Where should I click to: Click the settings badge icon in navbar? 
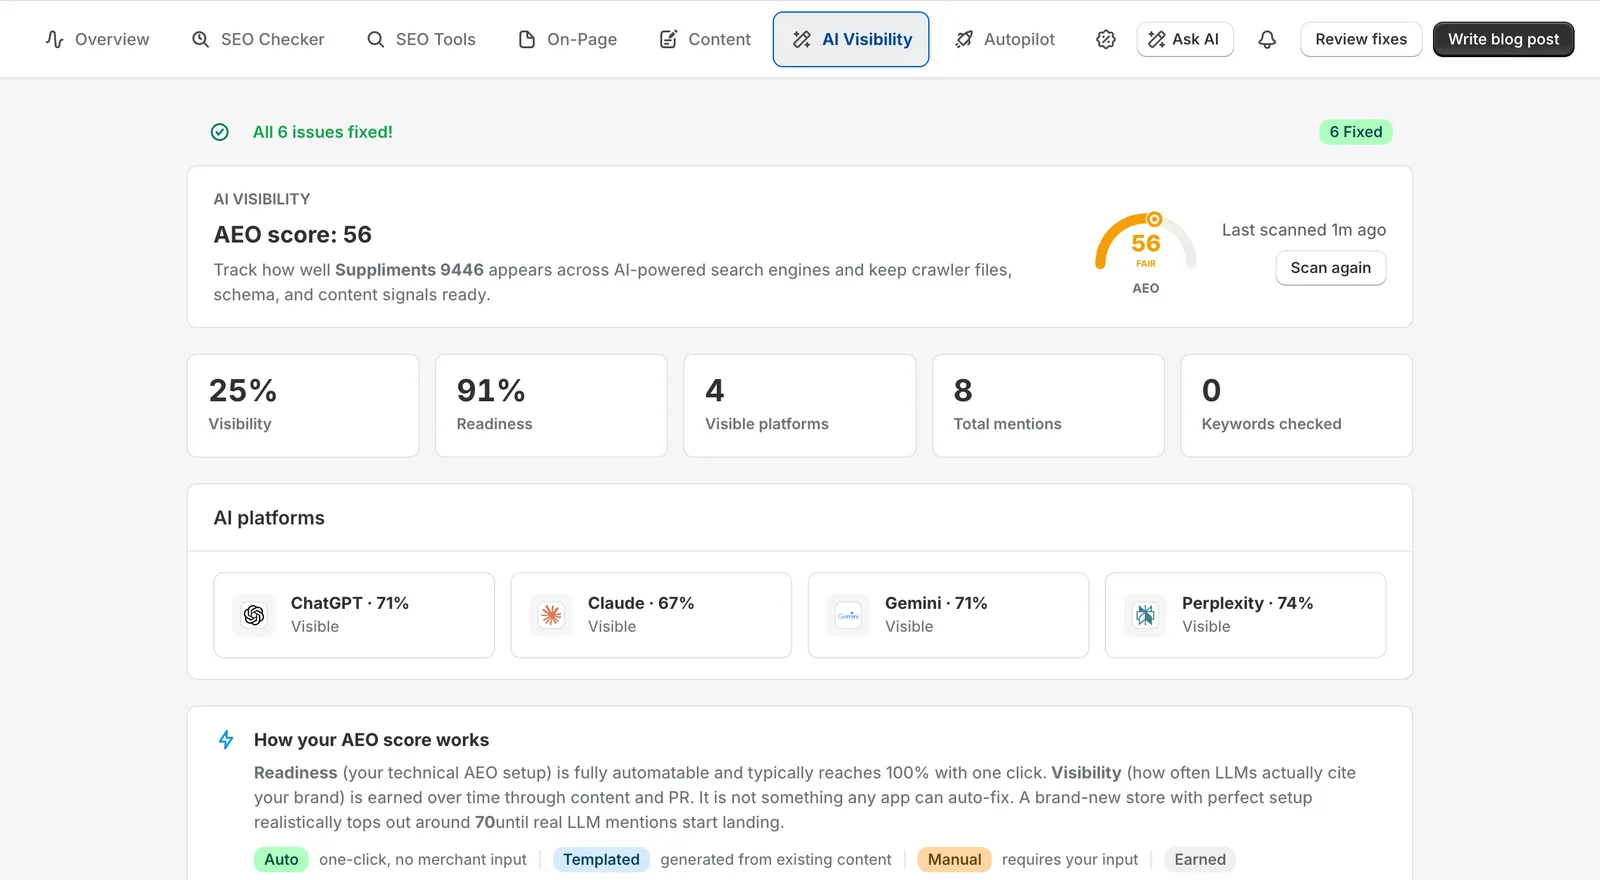(x=1106, y=39)
